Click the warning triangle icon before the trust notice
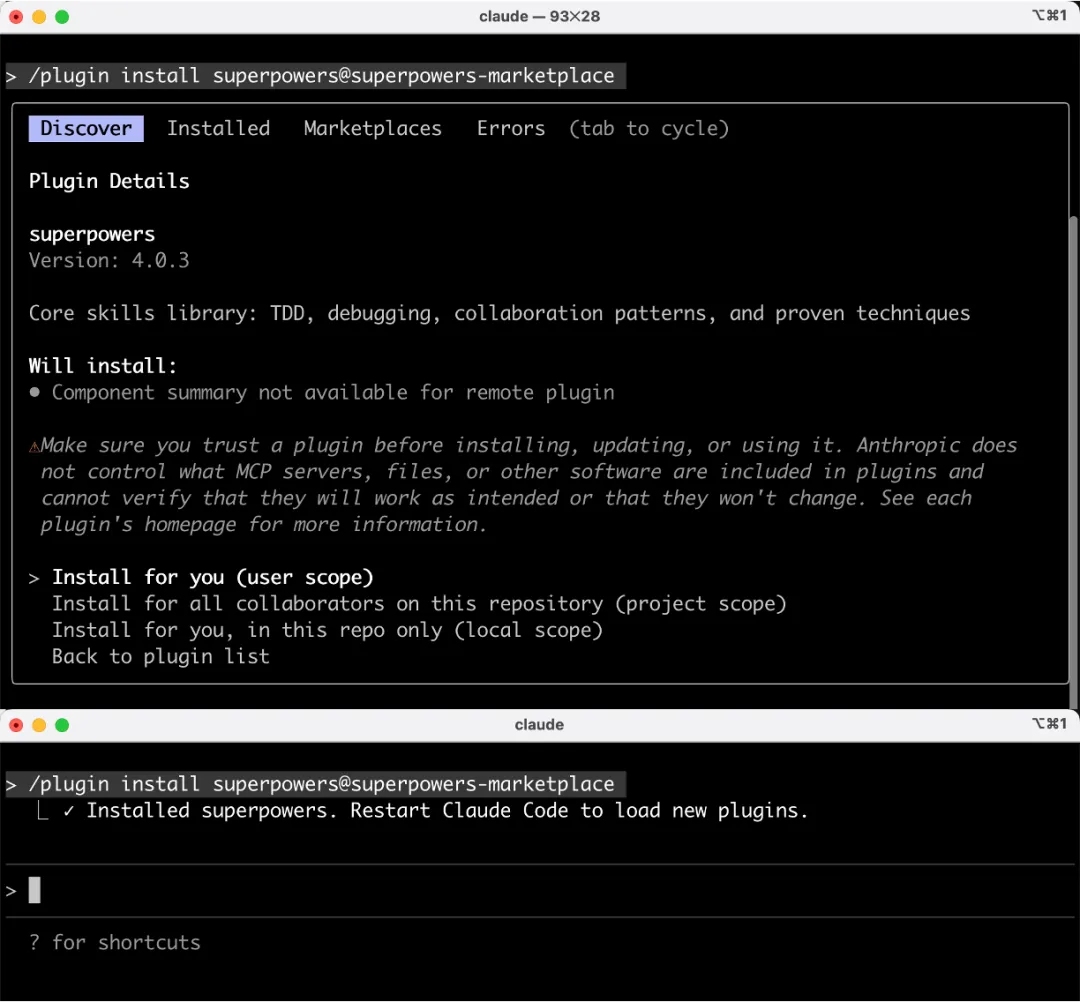 (x=35, y=447)
